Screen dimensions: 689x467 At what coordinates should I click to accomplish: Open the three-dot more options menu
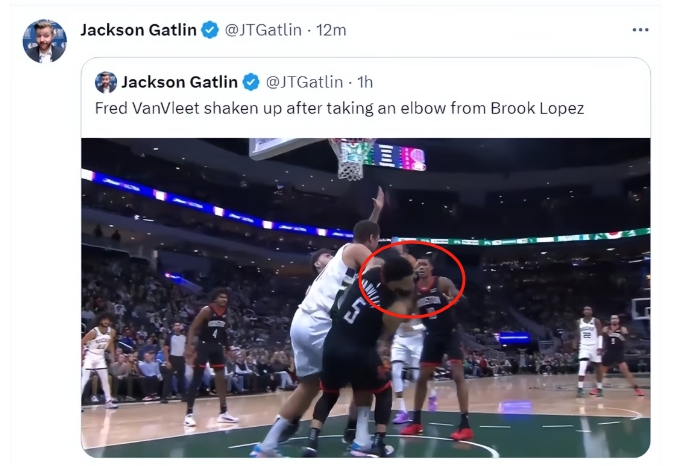tap(640, 30)
